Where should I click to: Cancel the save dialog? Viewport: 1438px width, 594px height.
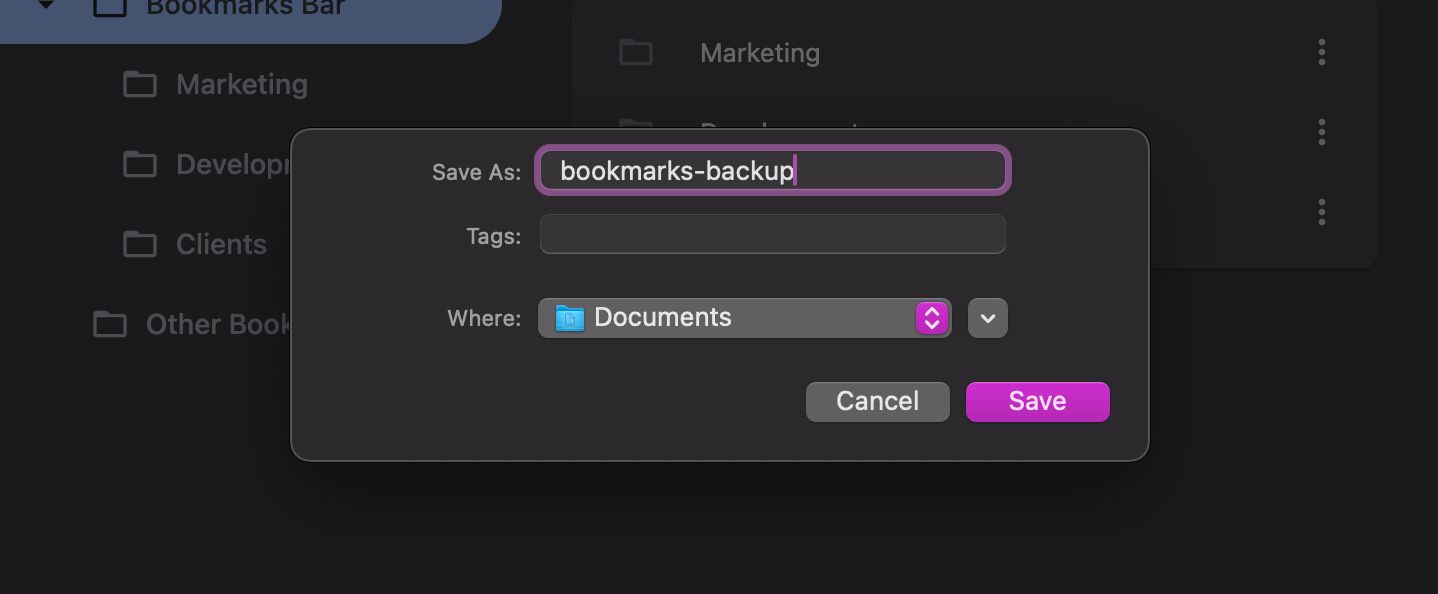coord(877,401)
